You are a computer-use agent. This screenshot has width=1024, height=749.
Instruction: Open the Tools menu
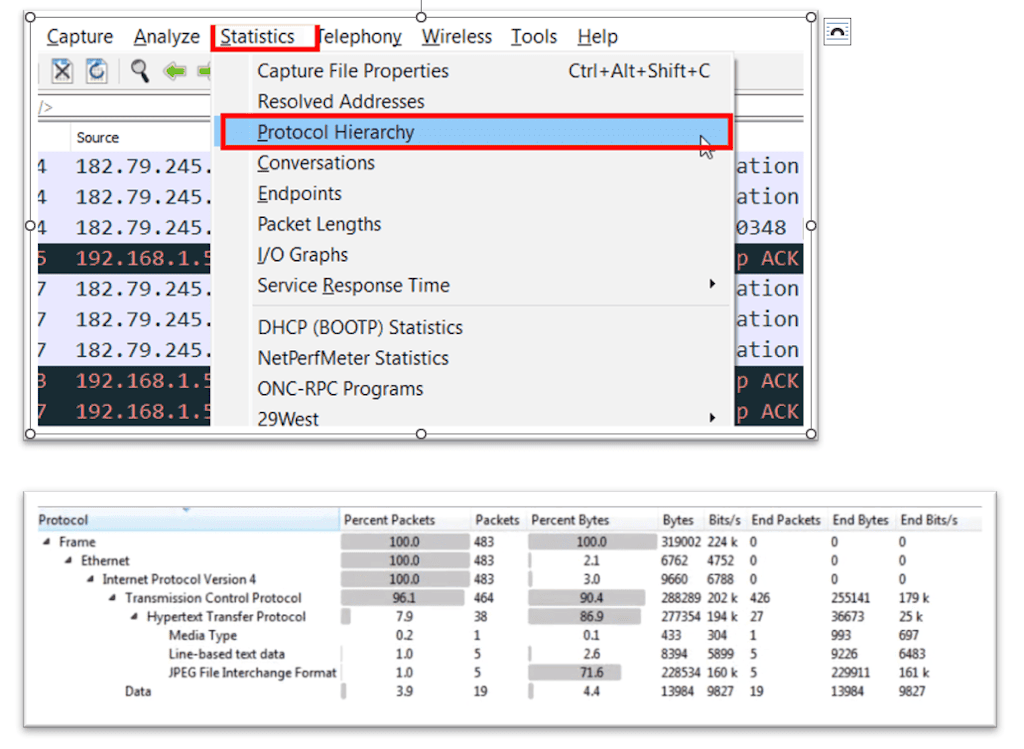[534, 37]
